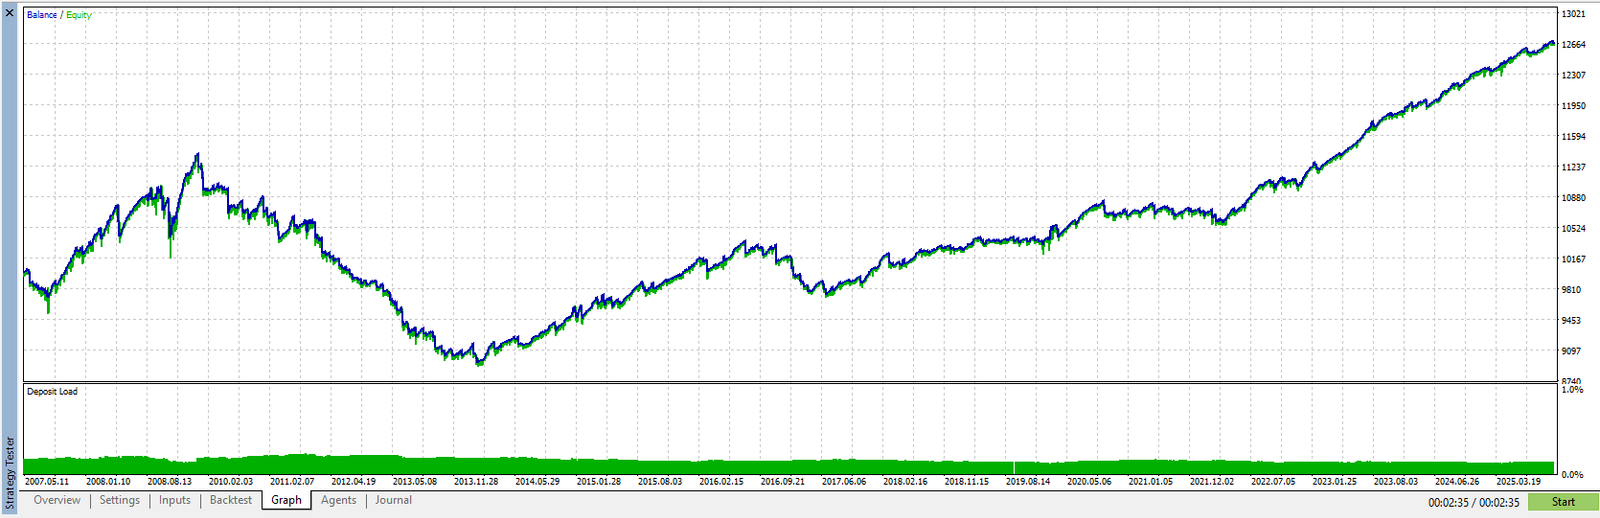This screenshot has width=1600, height=518.
Task: Click the 10167 axis value
Action: (x=1573, y=259)
